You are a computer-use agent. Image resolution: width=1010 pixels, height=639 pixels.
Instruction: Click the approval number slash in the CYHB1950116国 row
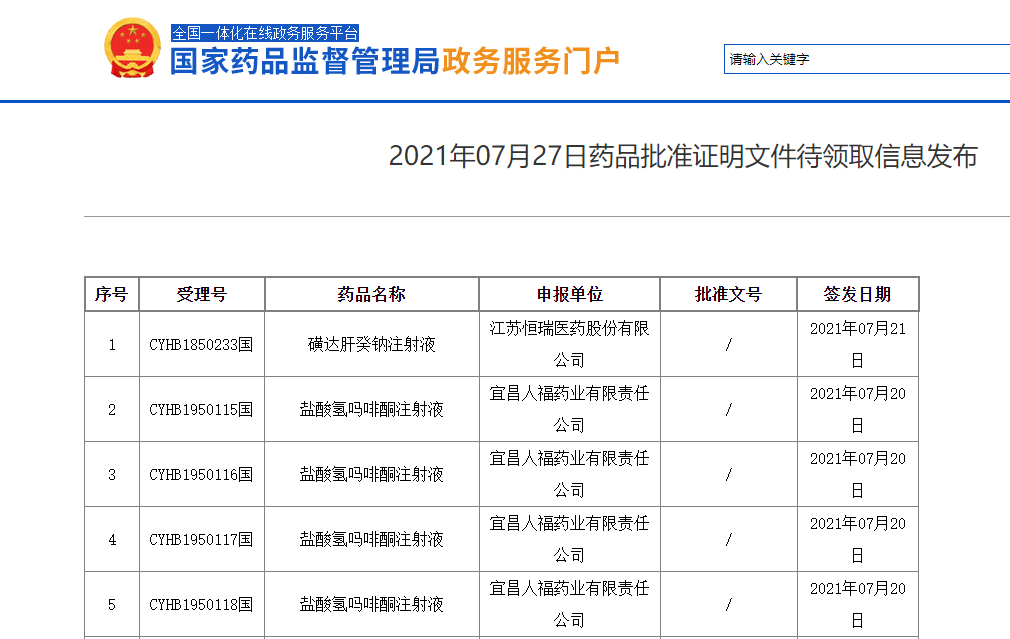pyautogui.click(x=729, y=475)
